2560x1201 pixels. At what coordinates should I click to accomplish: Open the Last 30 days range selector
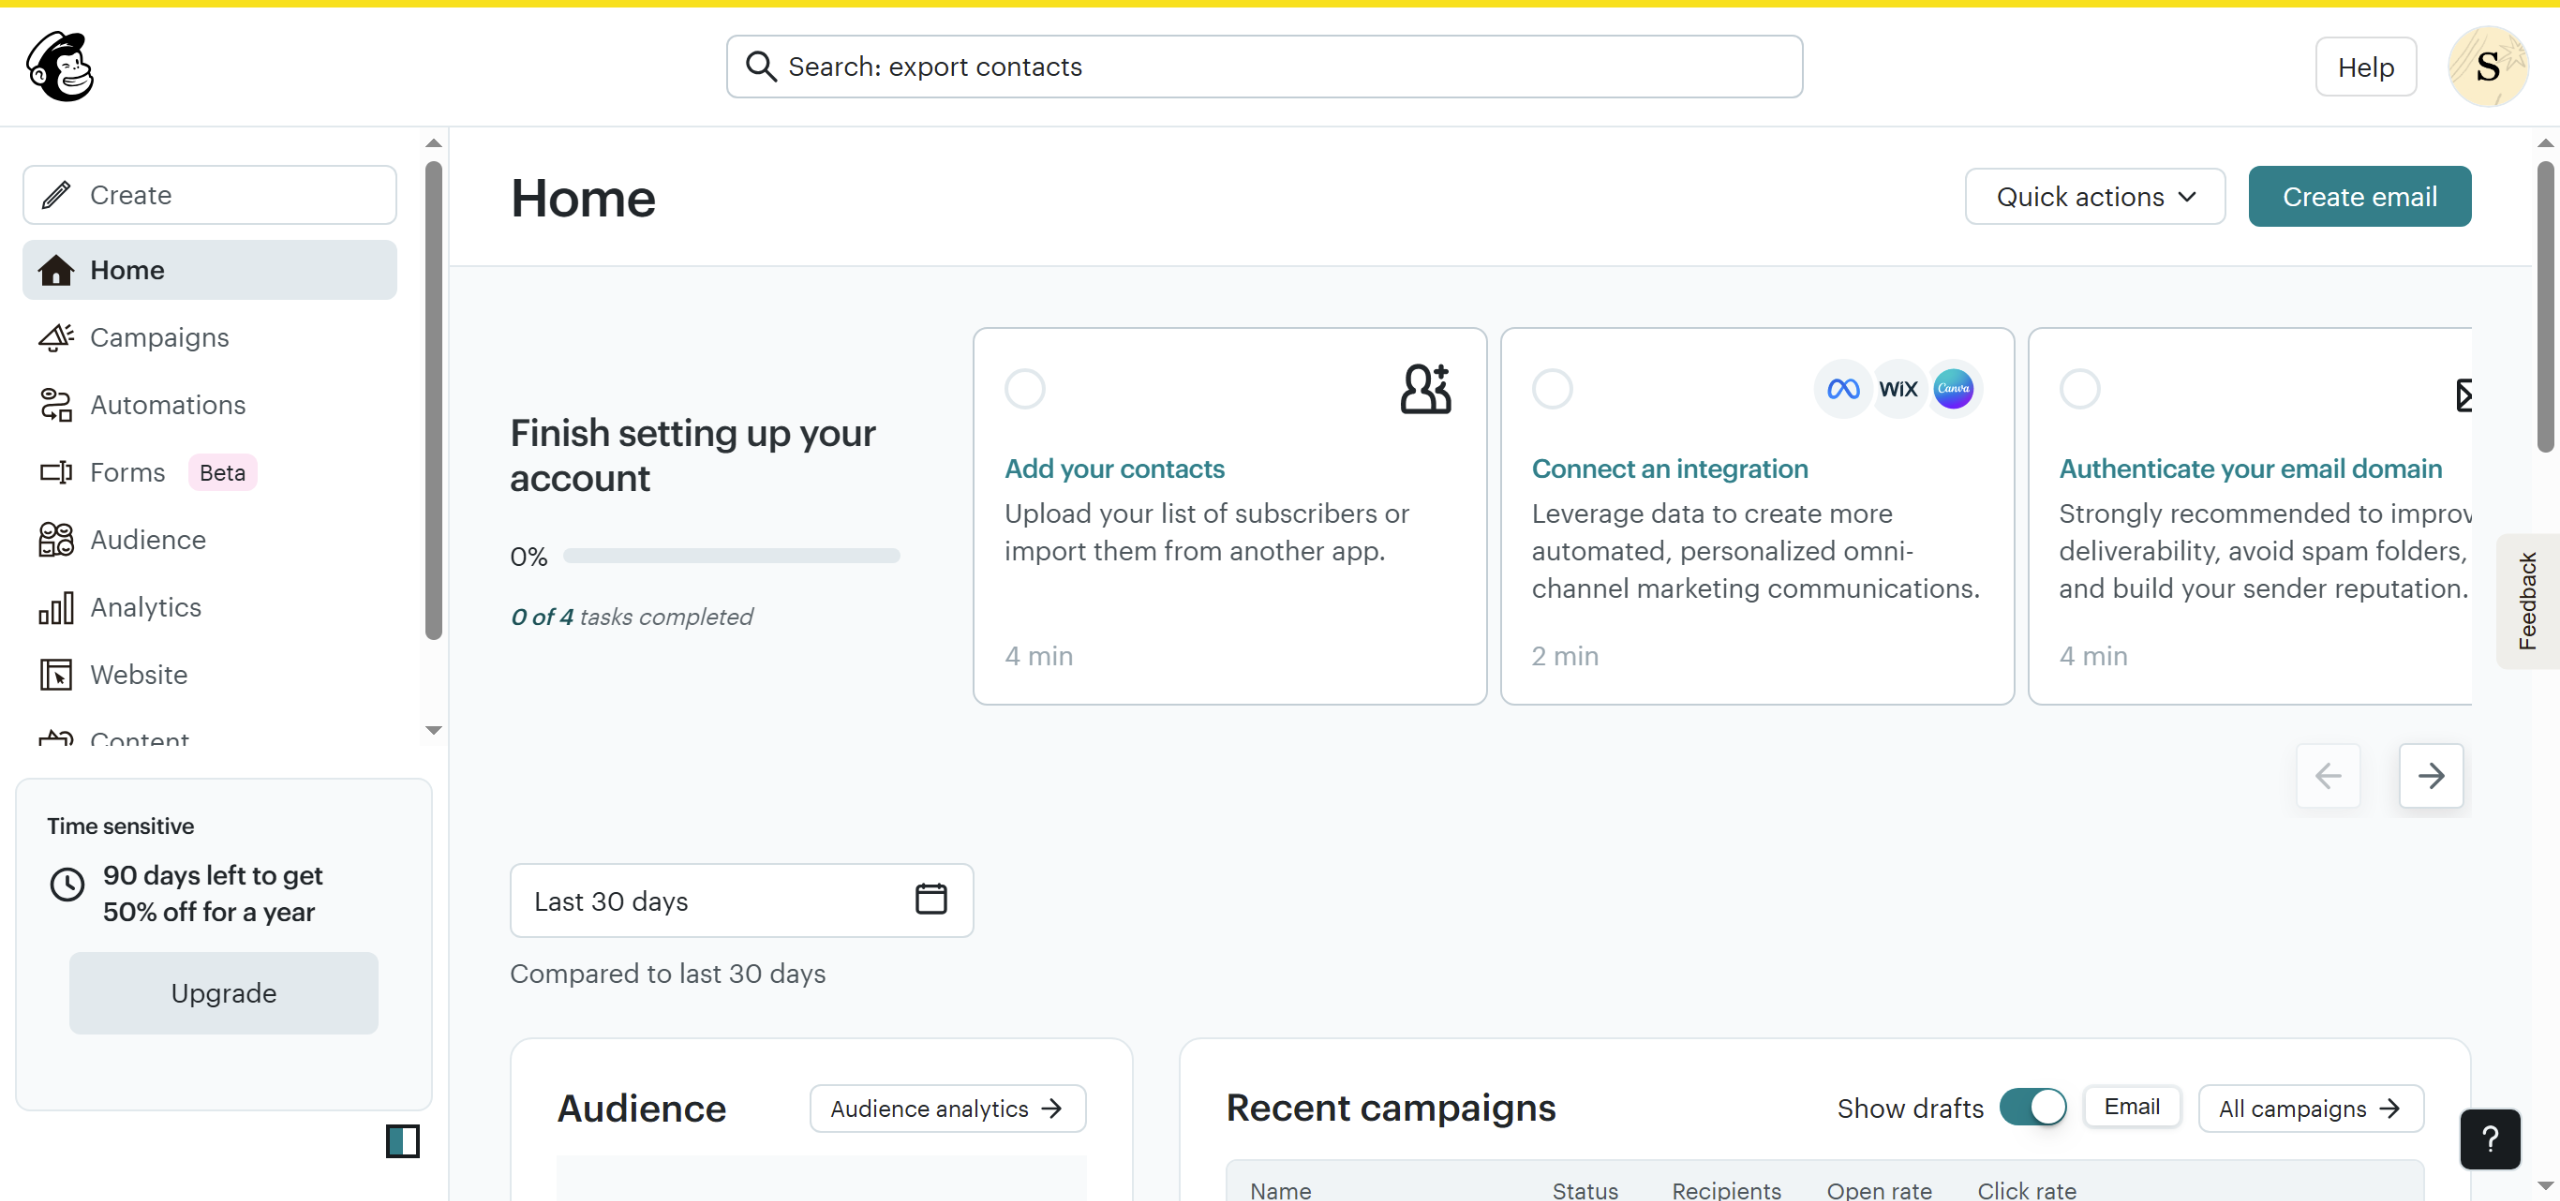click(x=740, y=901)
